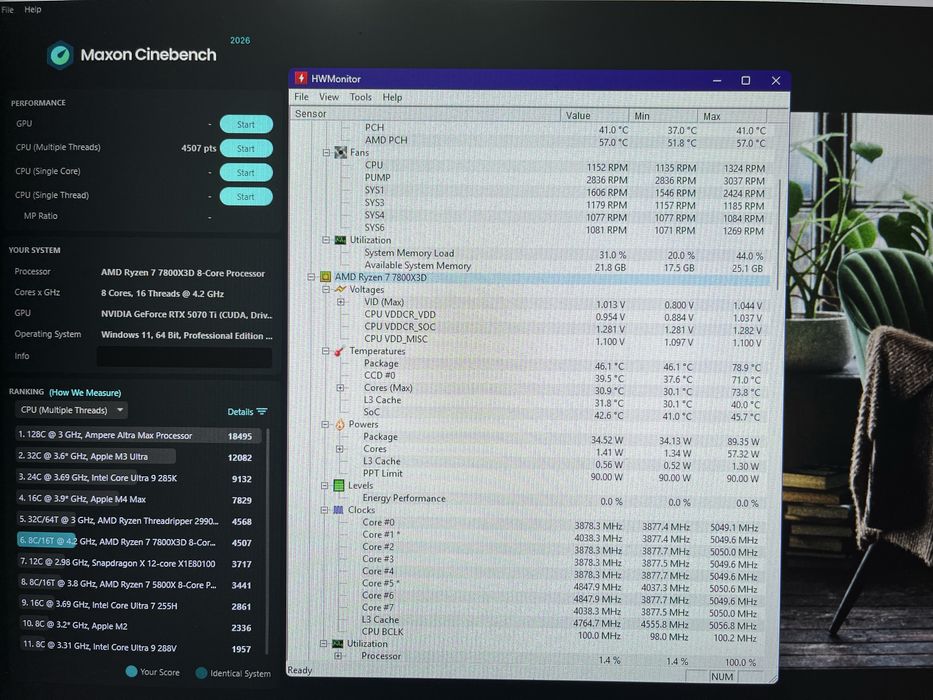Collapse the Fans group in HWMonitor
This screenshot has height=700, width=933.
tap(326, 153)
